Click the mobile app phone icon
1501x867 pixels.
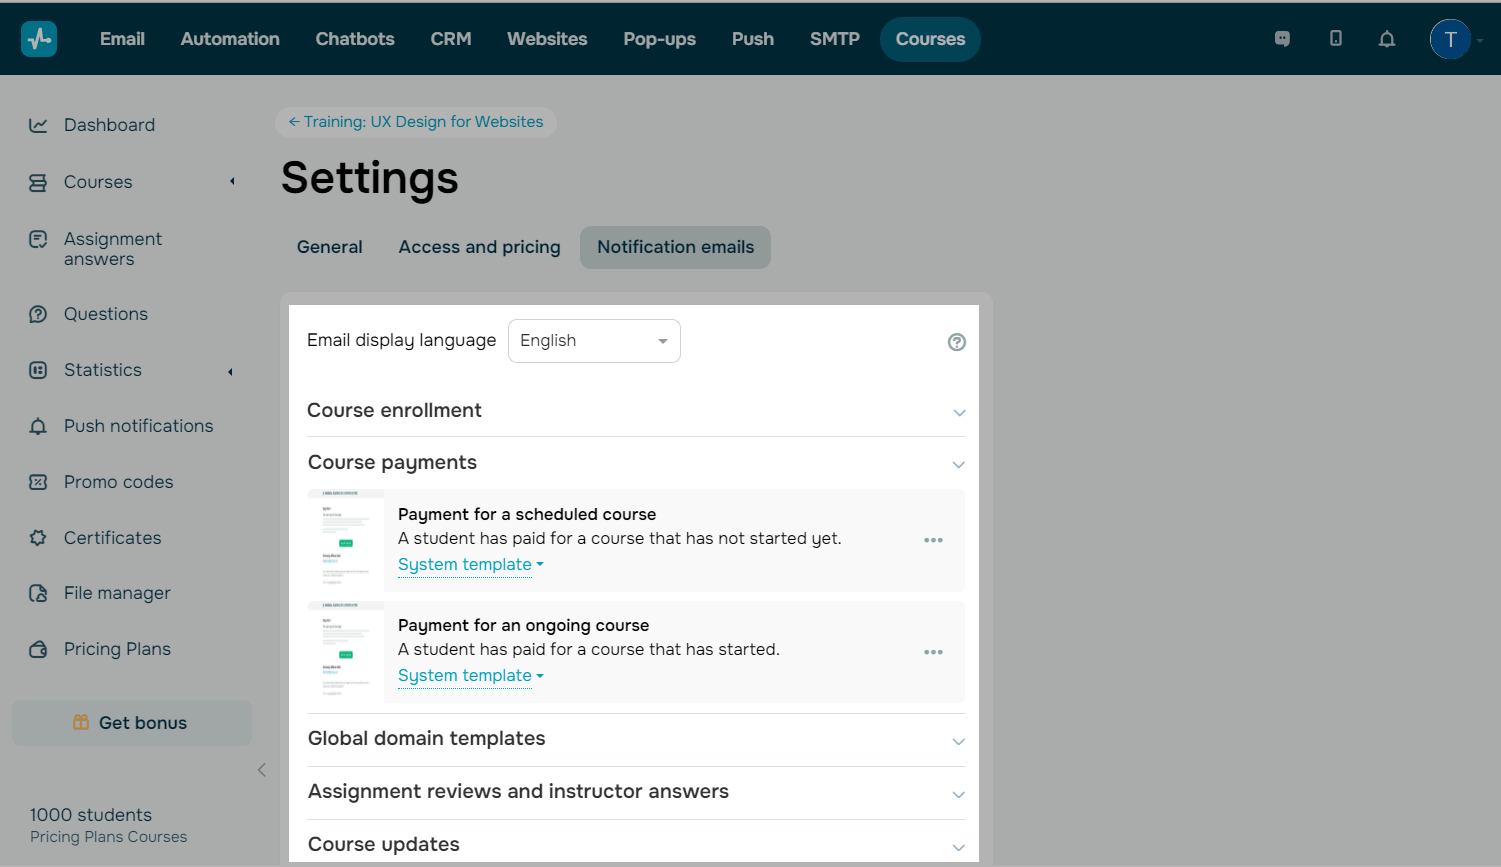tap(1335, 39)
